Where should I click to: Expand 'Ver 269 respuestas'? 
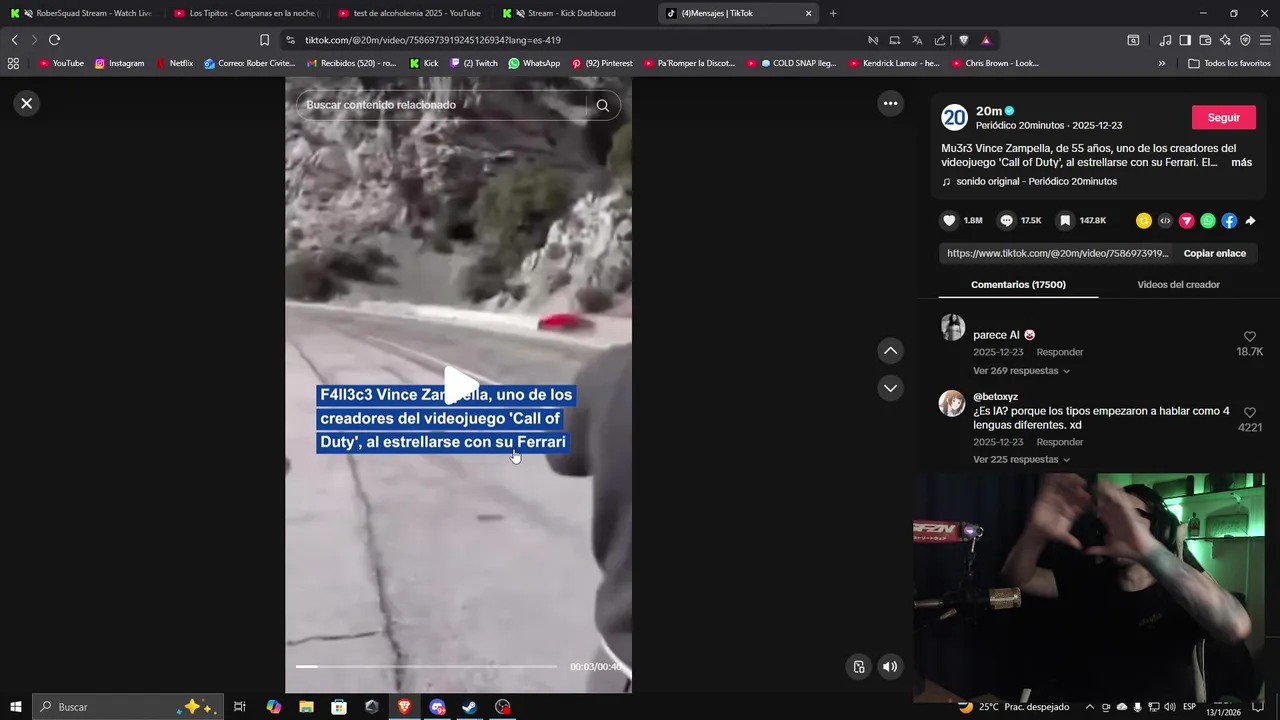point(1021,370)
